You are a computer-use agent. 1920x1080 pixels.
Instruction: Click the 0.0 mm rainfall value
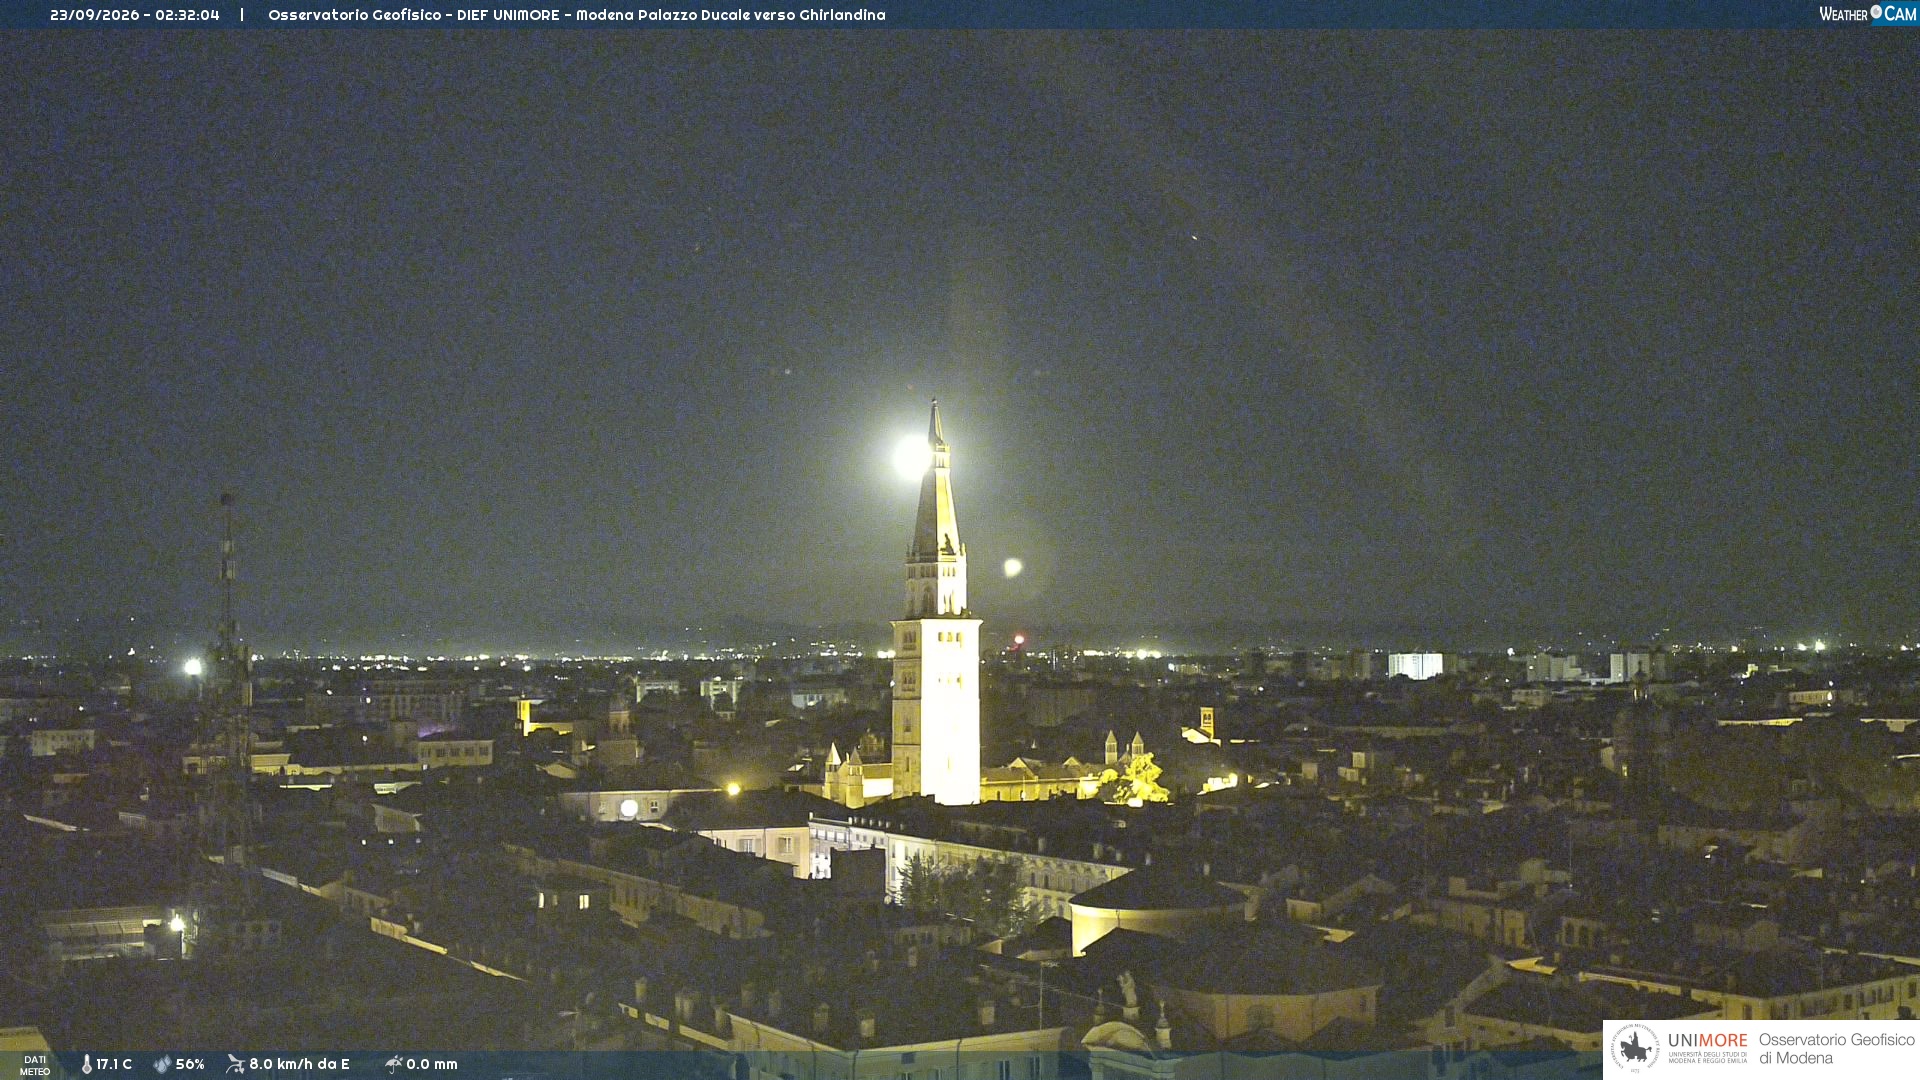click(432, 1064)
